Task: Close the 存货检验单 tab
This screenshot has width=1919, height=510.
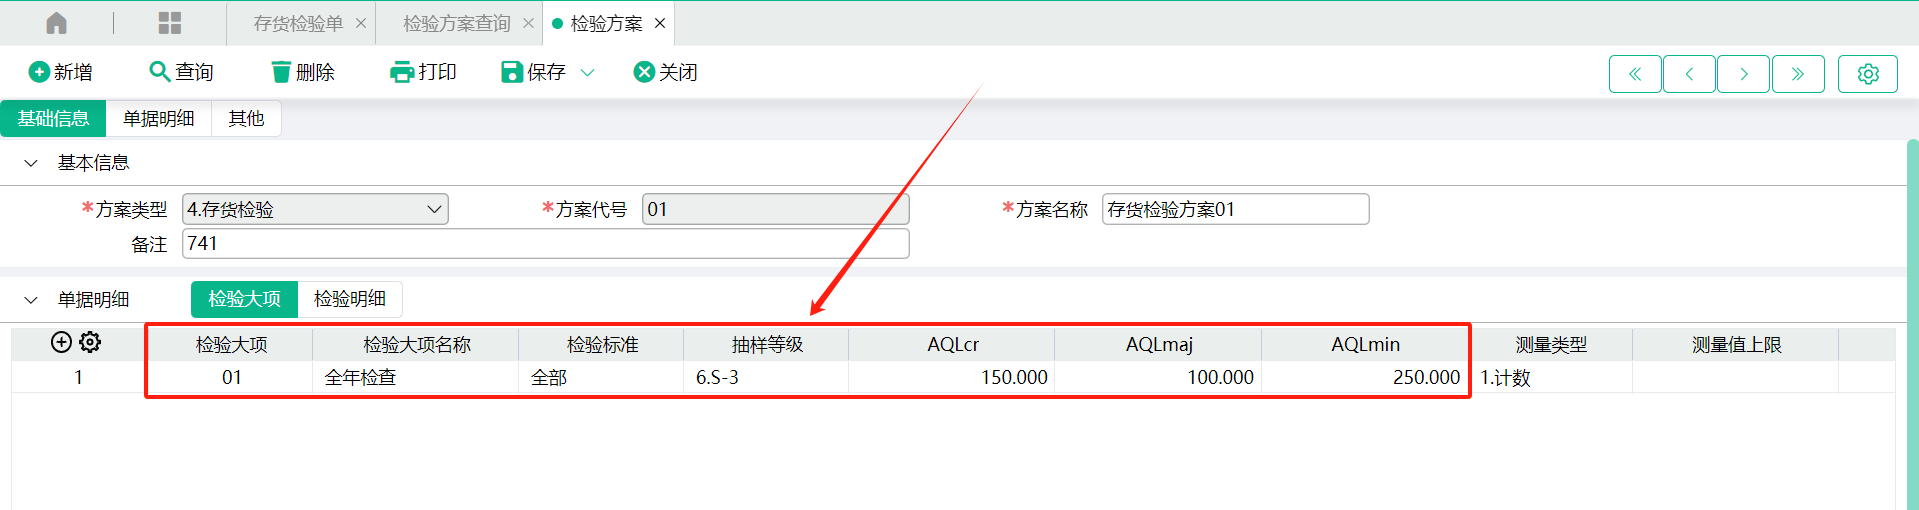Action: (x=361, y=23)
